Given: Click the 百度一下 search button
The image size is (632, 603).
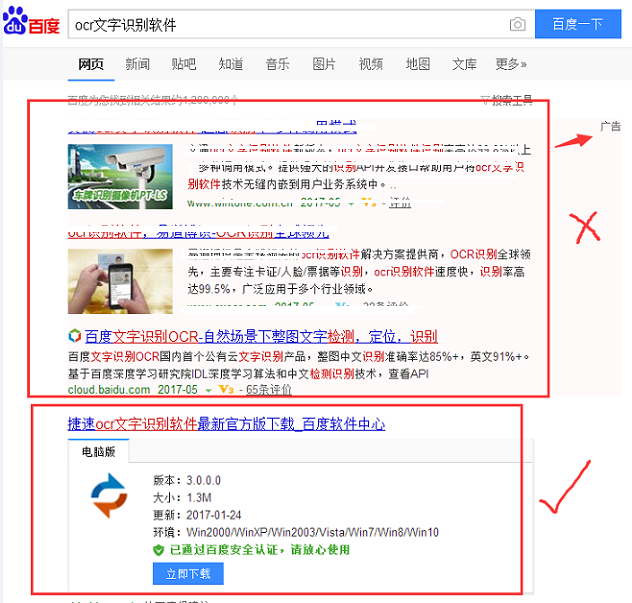Looking at the screenshot, I should pyautogui.click(x=578, y=25).
